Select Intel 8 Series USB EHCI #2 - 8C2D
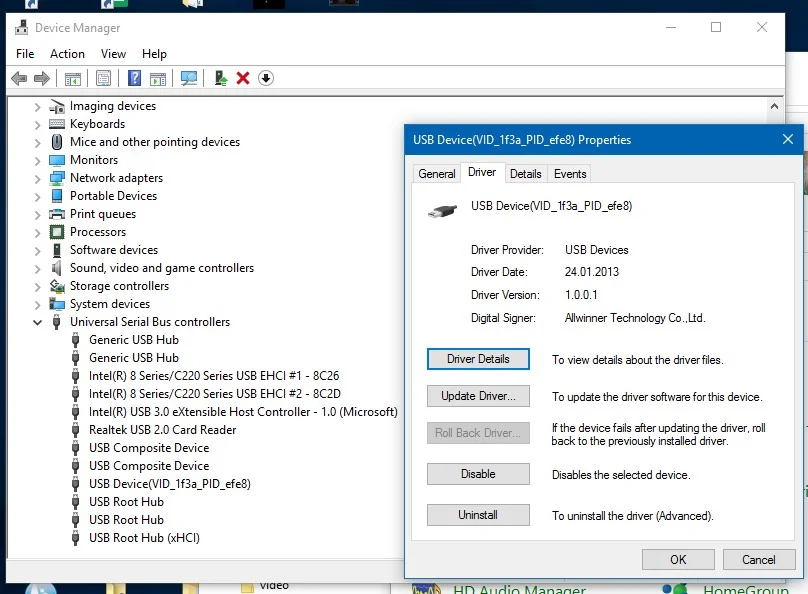This screenshot has height=594, width=808. (214, 394)
